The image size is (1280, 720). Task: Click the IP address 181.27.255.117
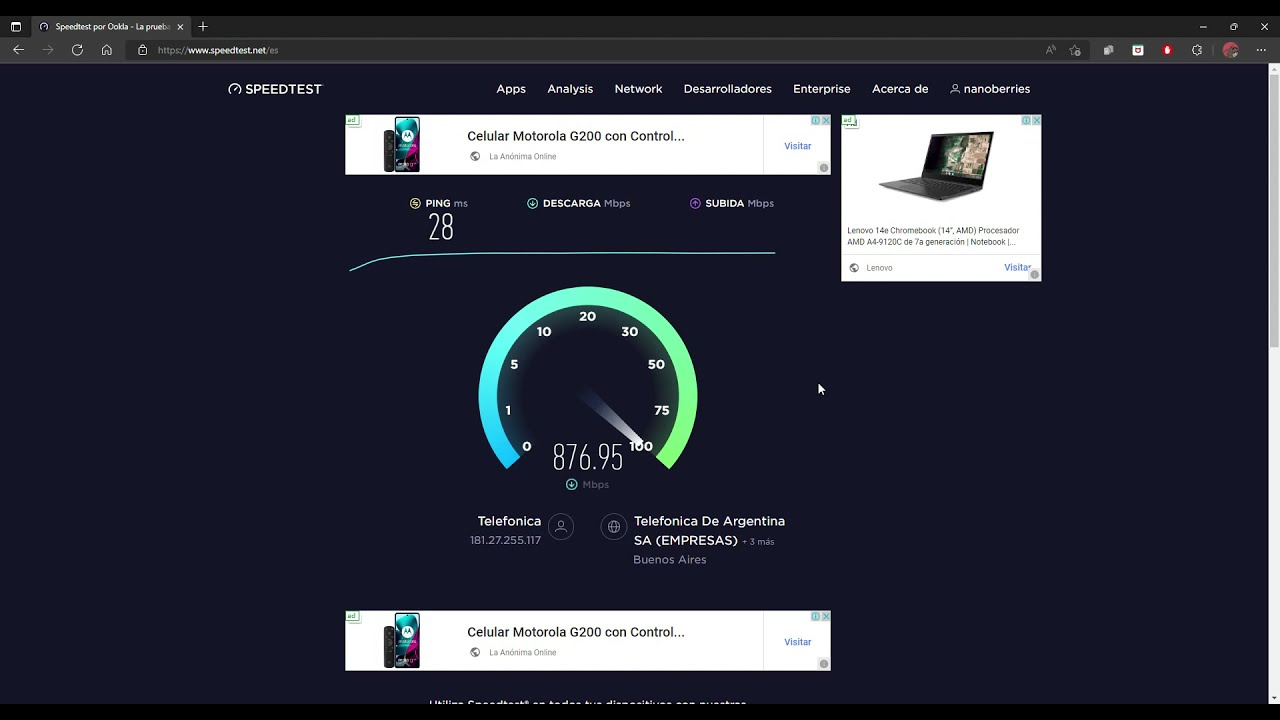(x=505, y=540)
